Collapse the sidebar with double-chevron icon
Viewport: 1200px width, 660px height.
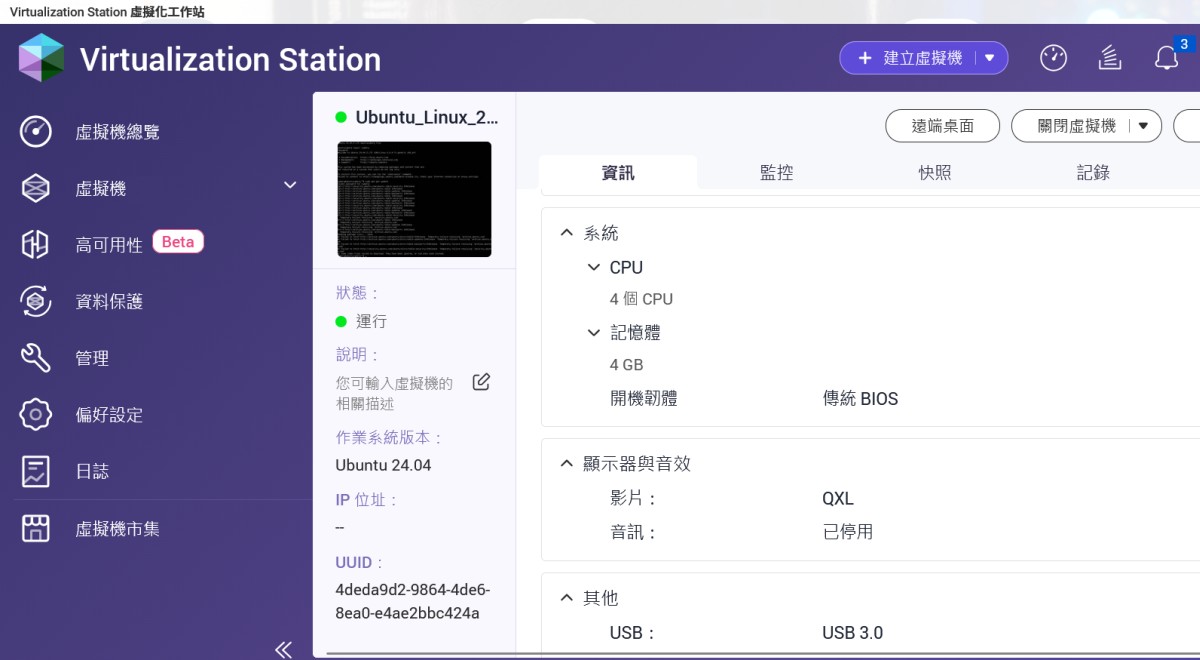tap(283, 649)
